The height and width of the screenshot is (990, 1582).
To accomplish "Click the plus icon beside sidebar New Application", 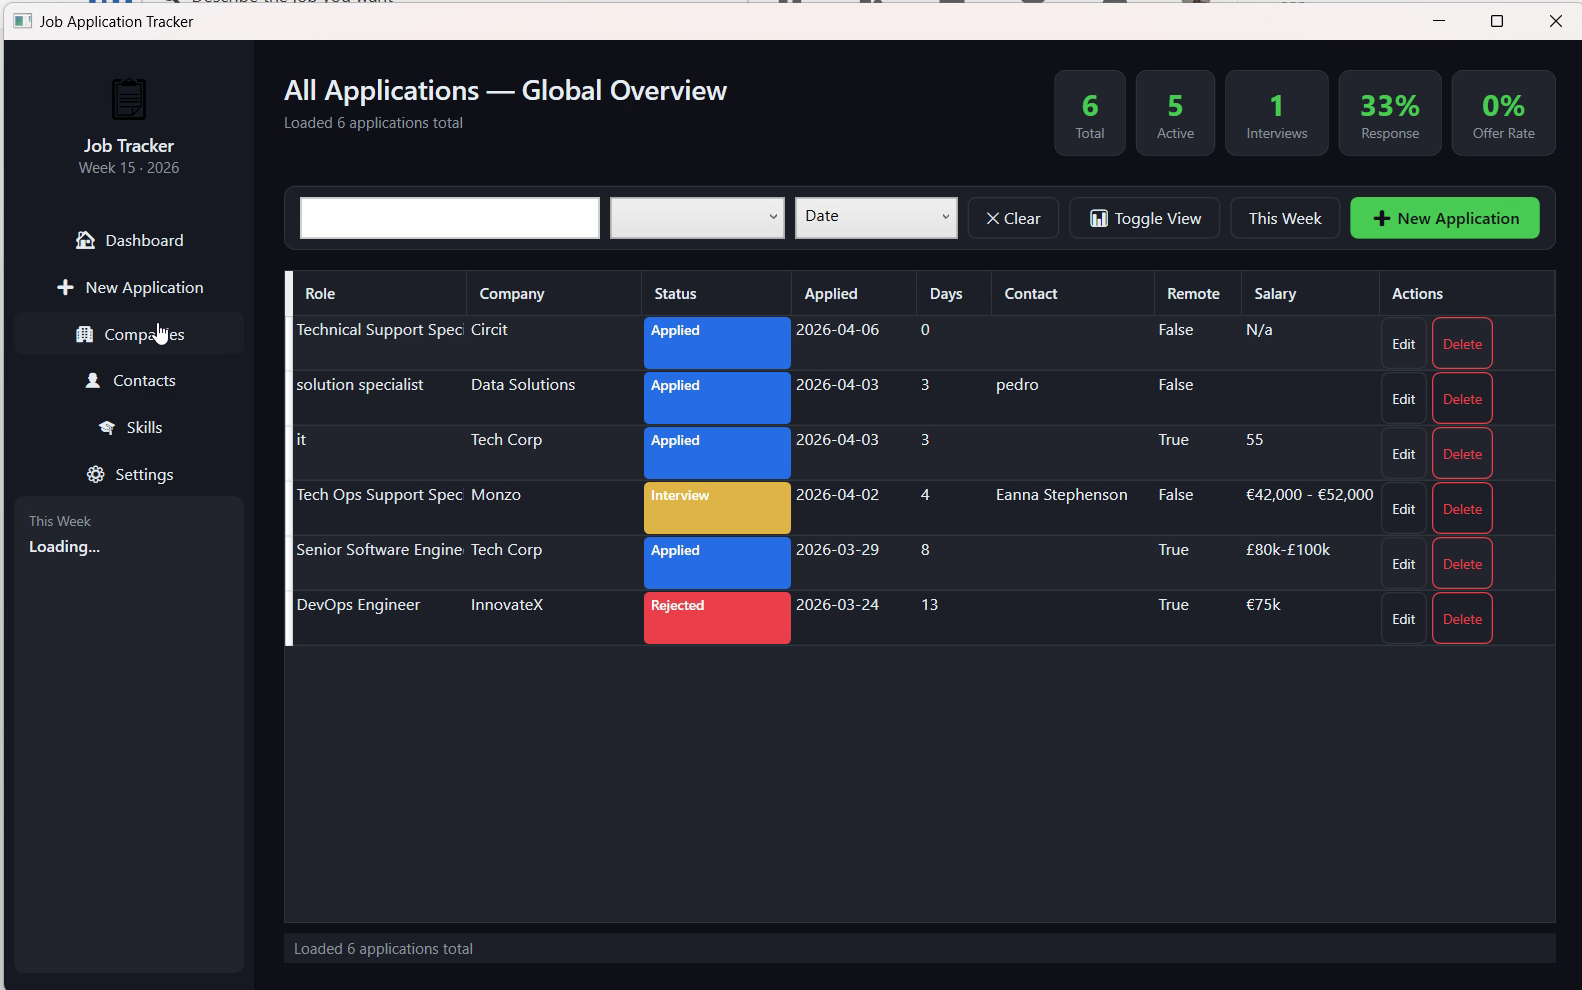I will (x=65, y=287).
